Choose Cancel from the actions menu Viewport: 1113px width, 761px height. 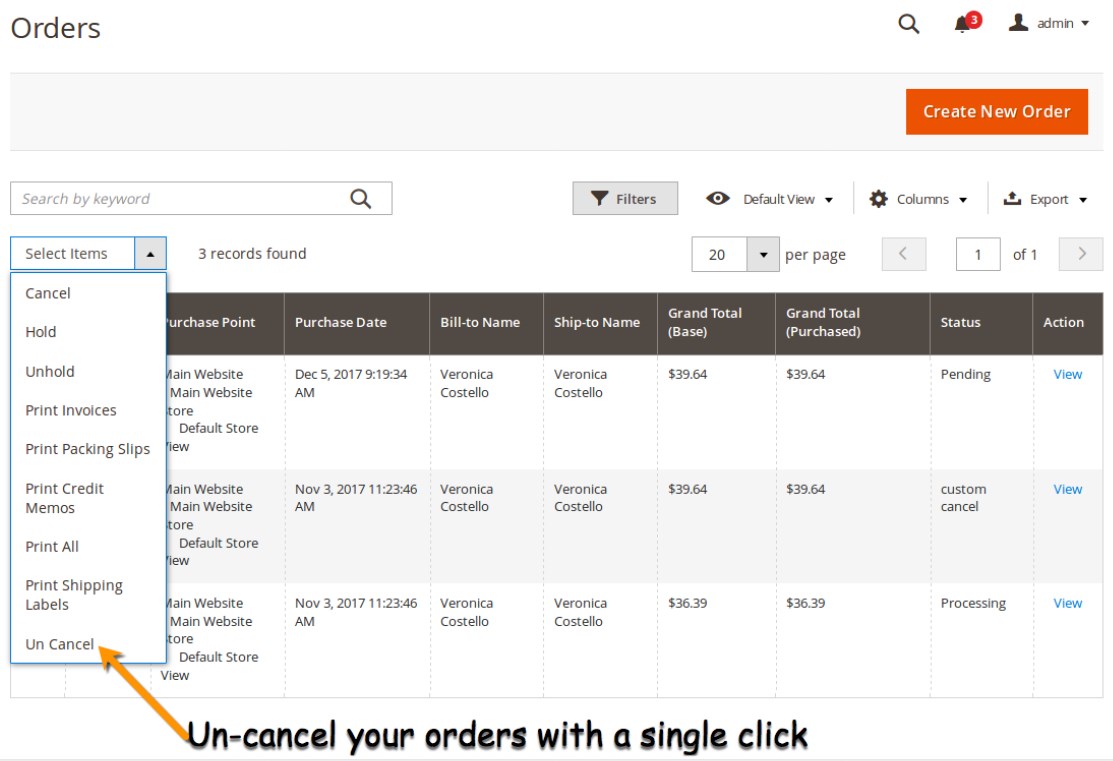[48, 293]
